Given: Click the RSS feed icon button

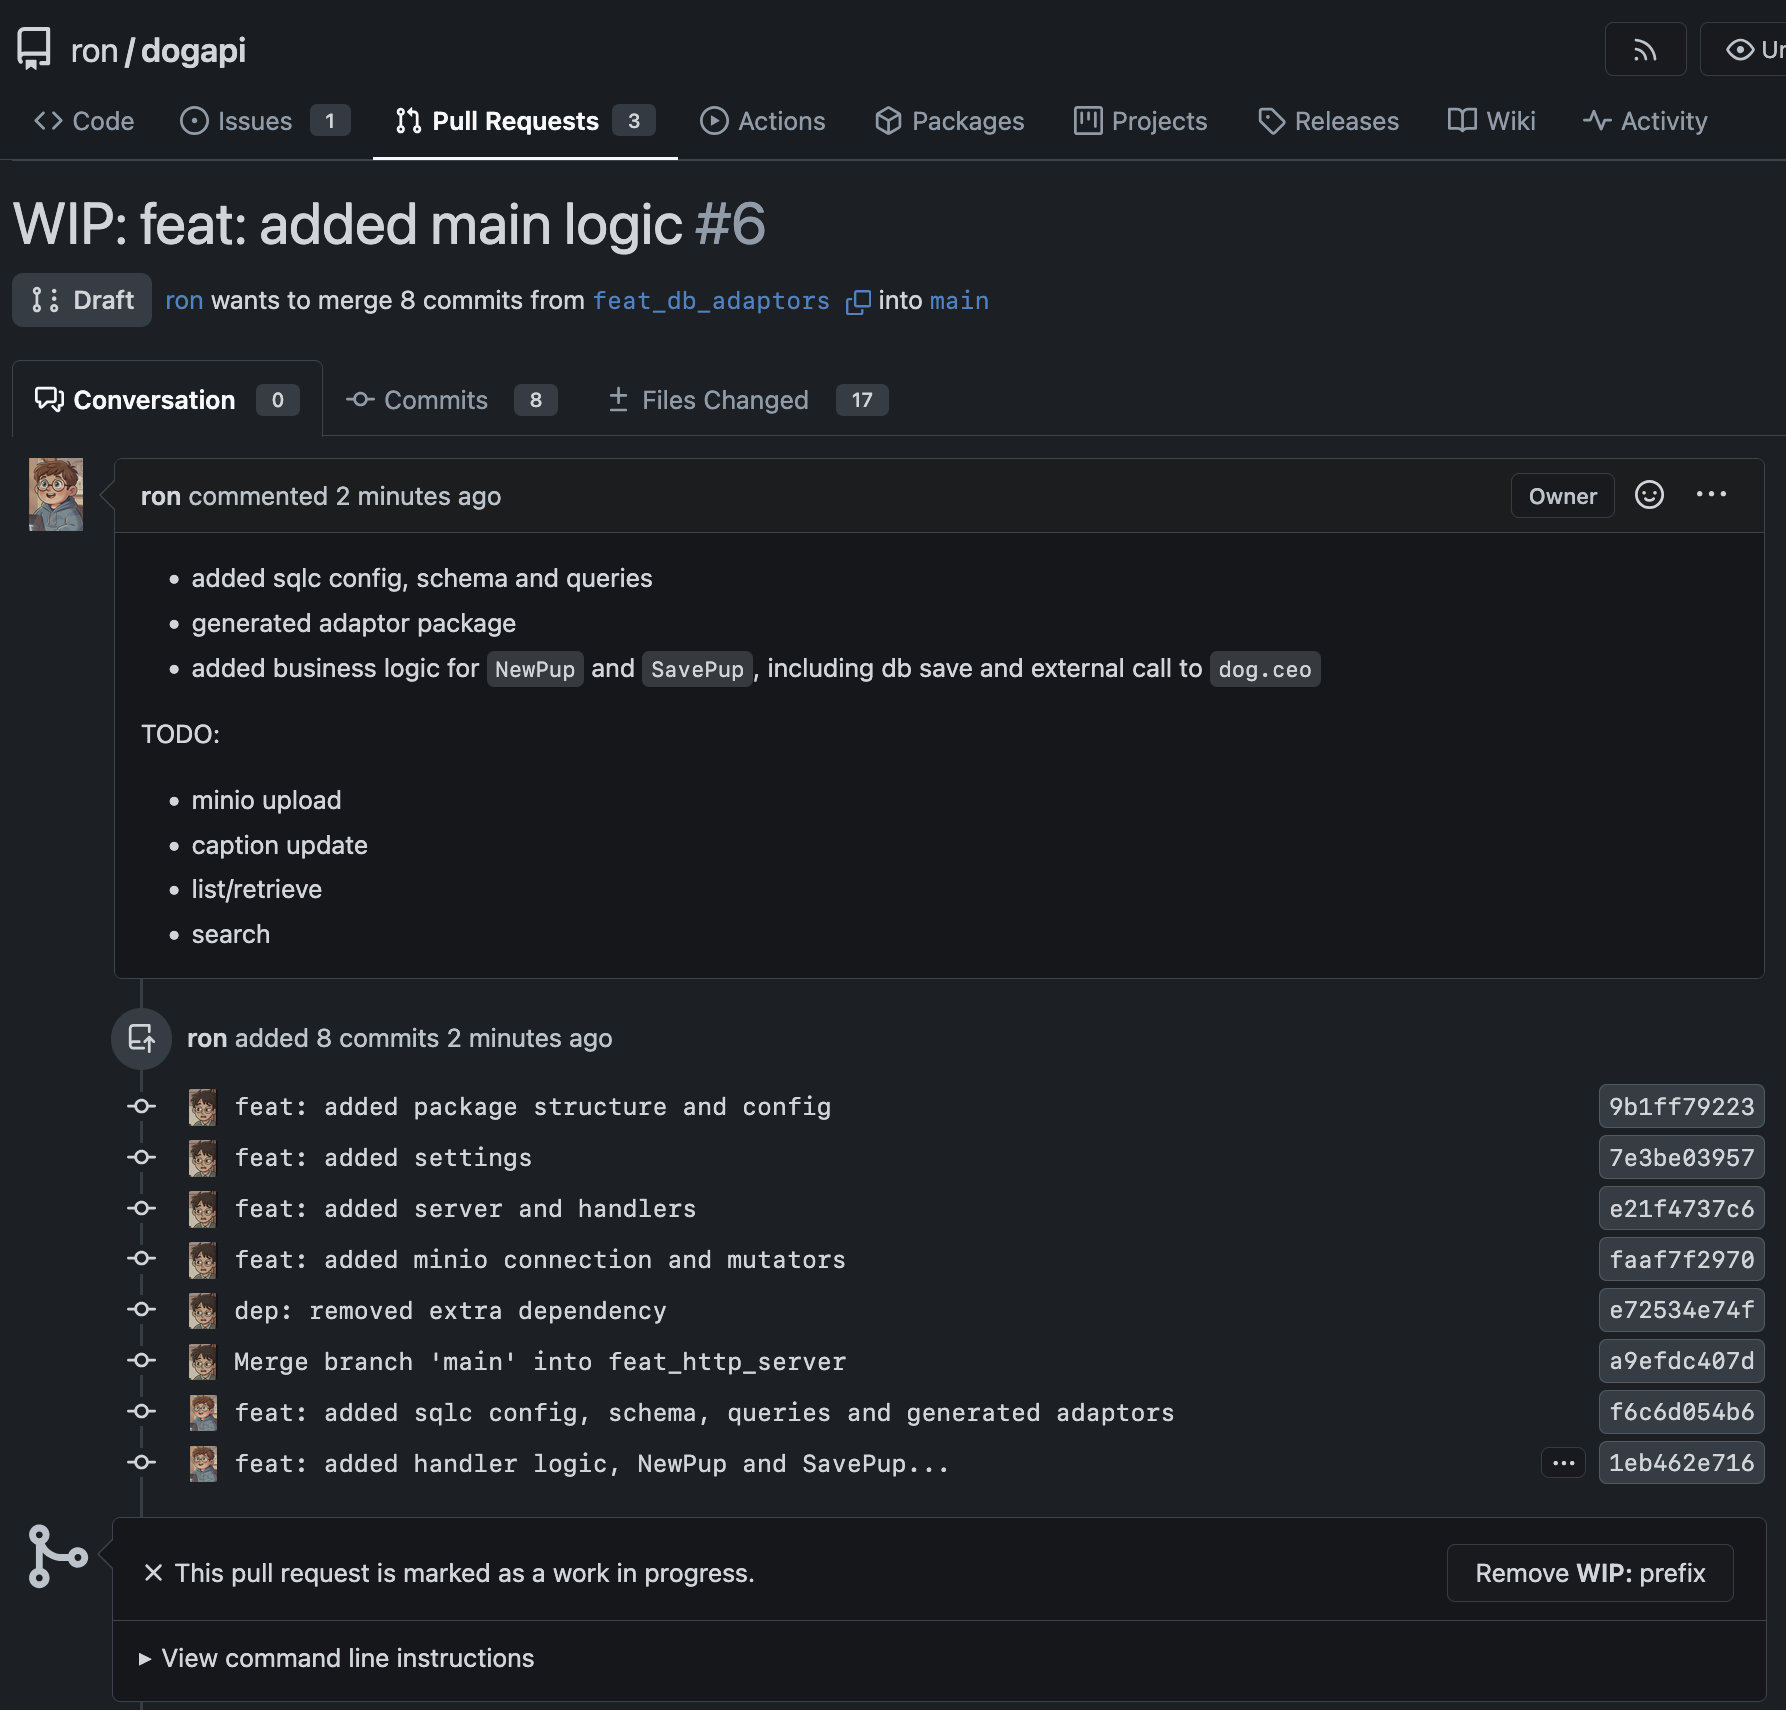Looking at the screenshot, I should pos(1645,50).
